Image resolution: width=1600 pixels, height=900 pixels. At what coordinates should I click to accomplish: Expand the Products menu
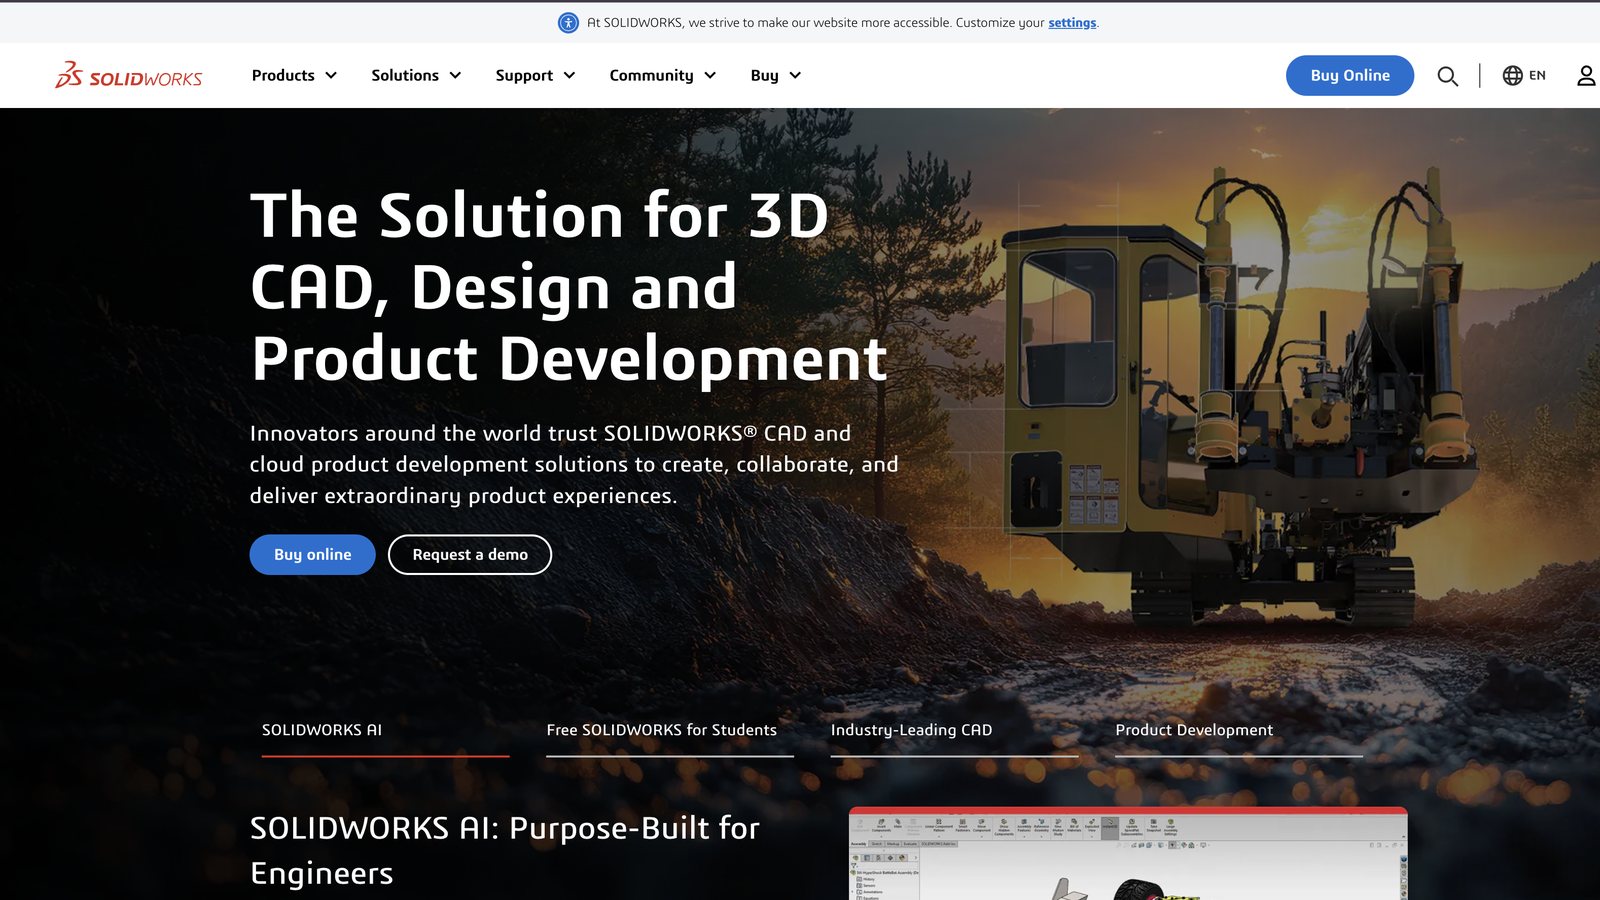coord(294,75)
